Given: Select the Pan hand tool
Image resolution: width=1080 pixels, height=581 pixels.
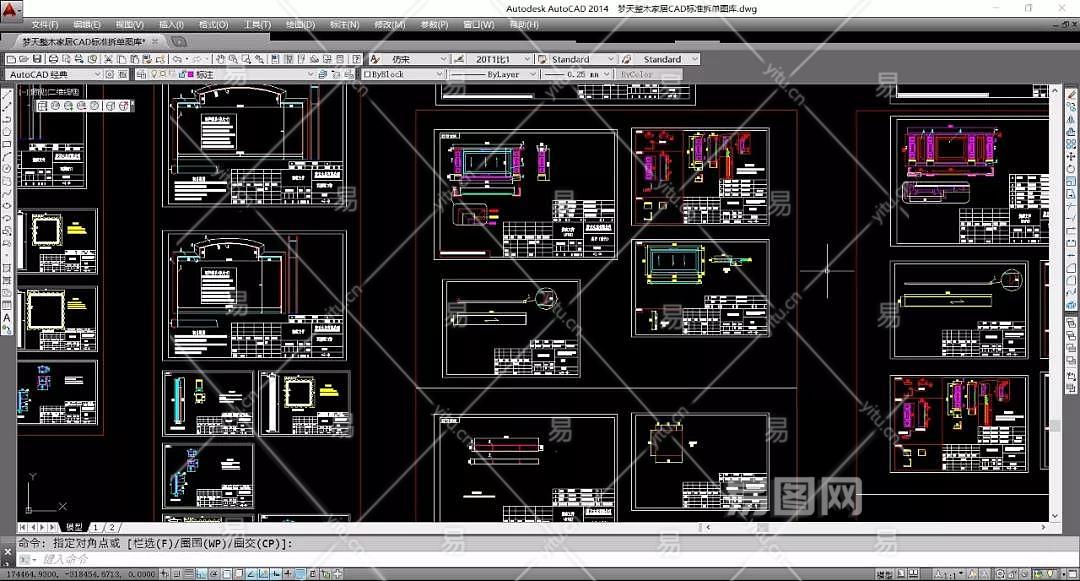Looking at the screenshot, I should pyautogui.click(x=220, y=59).
